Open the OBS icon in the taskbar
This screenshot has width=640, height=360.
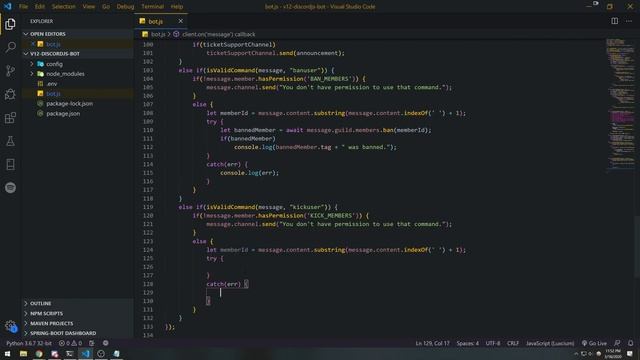point(101,354)
